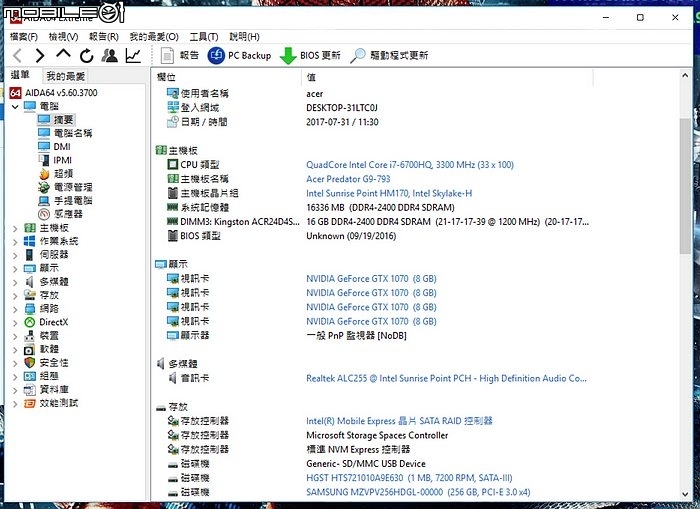Open the 我的最愛(O) menu
This screenshot has height=509, width=700.
pyautogui.click(x=154, y=37)
